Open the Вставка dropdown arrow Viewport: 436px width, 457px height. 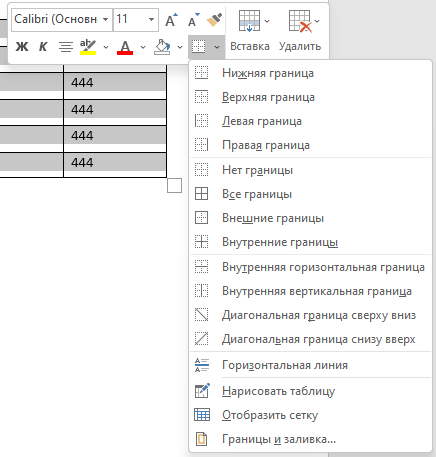coord(267,21)
